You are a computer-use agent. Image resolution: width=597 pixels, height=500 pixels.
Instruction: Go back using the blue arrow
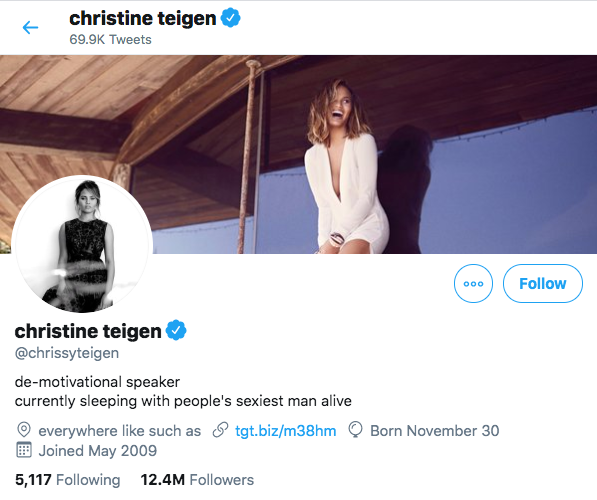click(30, 27)
